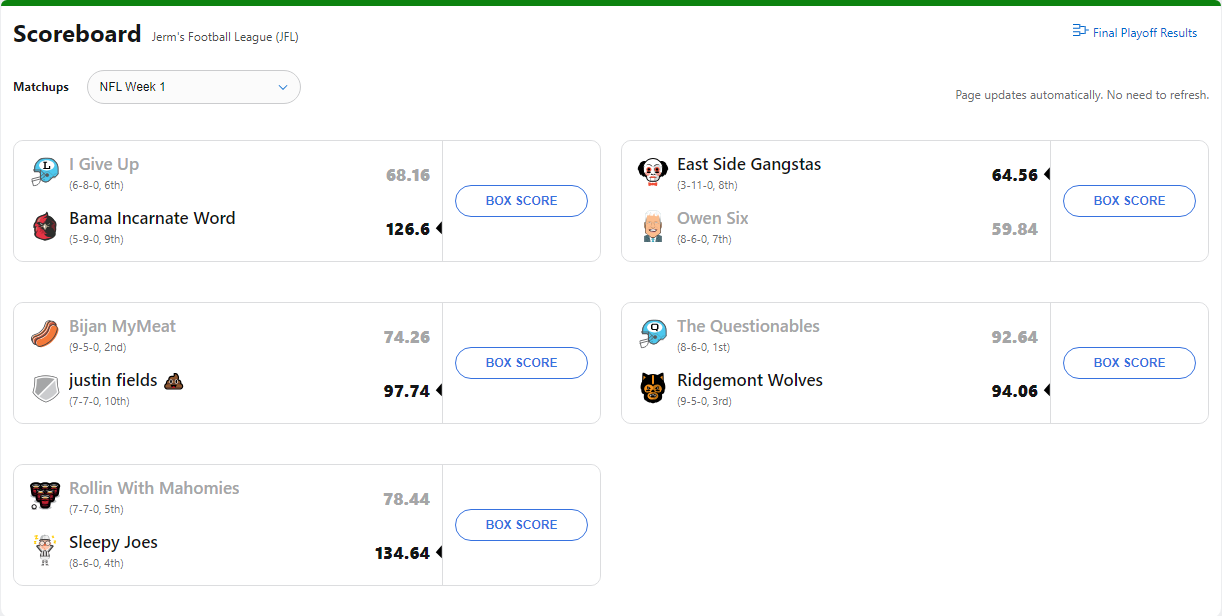Click Ridgemont Wolves team logo
Image resolution: width=1222 pixels, height=616 pixels.
(653, 388)
